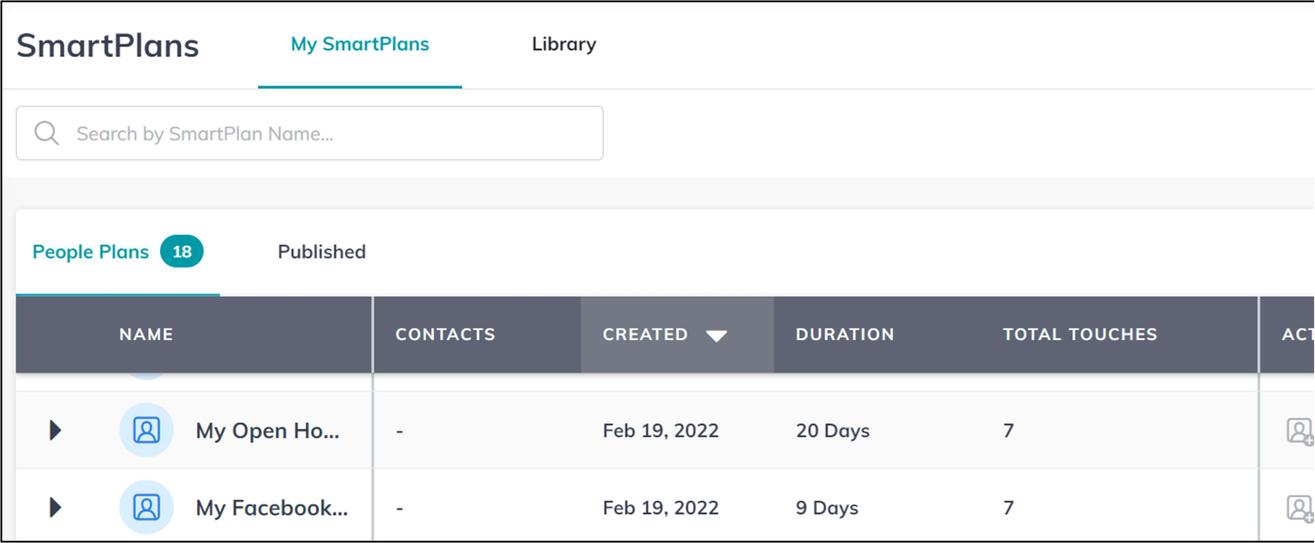Click add-contact icon in the Feb 19 20 Days row

pyautogui.click(x=1299, y=431)
